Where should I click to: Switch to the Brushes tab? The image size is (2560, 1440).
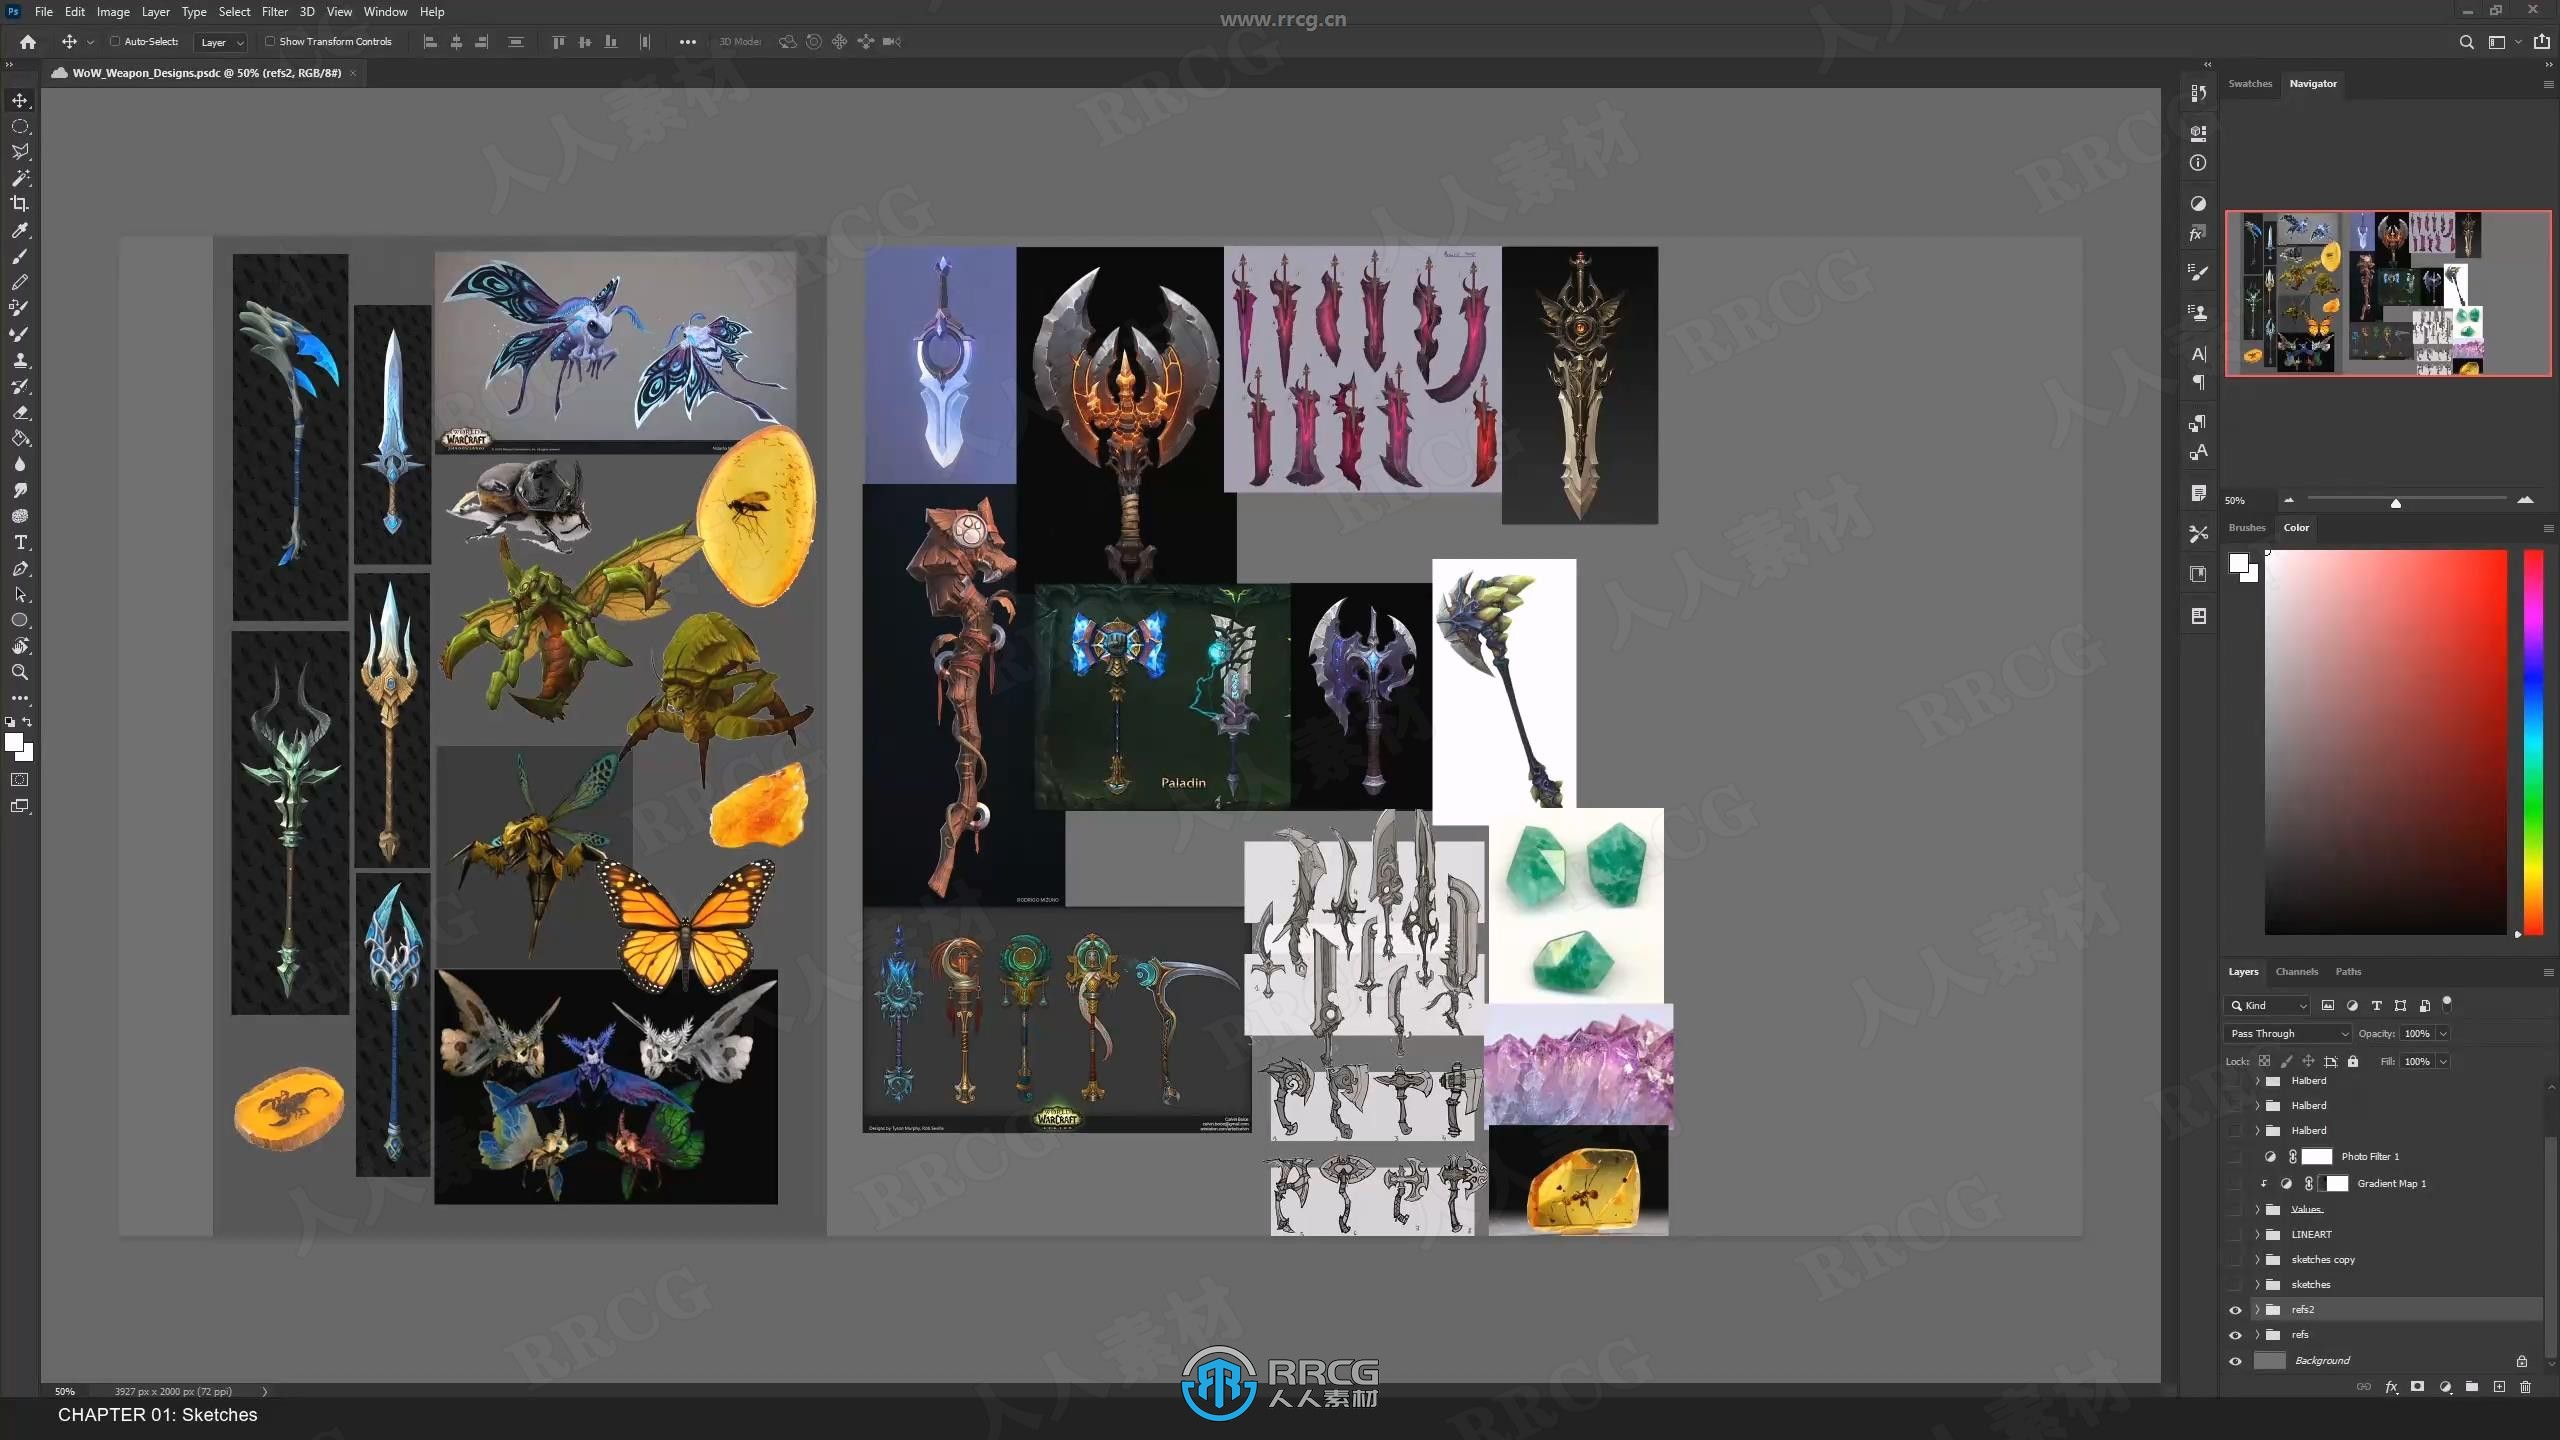click(x=2247, y=528)
